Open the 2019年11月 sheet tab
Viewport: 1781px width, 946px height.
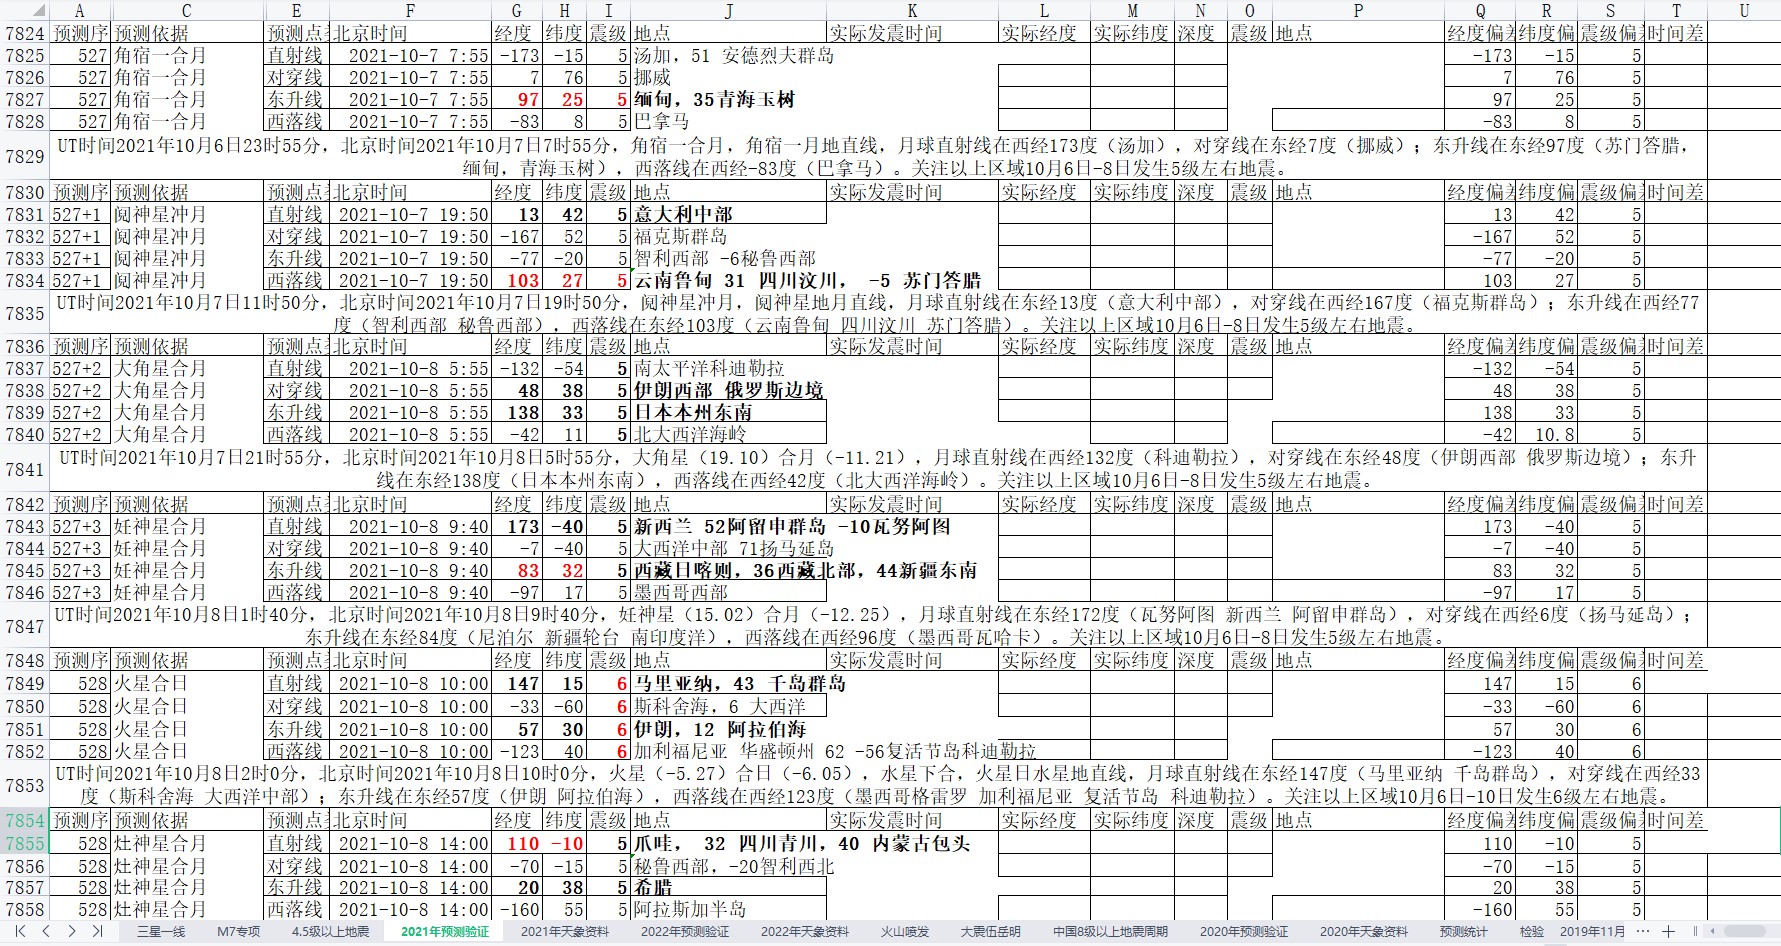coord(1593,931)
